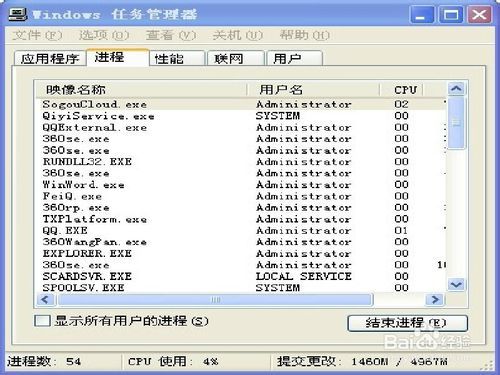Screen dimensions: 500x375
Task: Sort by CPU column header
Action: (401, 89)
